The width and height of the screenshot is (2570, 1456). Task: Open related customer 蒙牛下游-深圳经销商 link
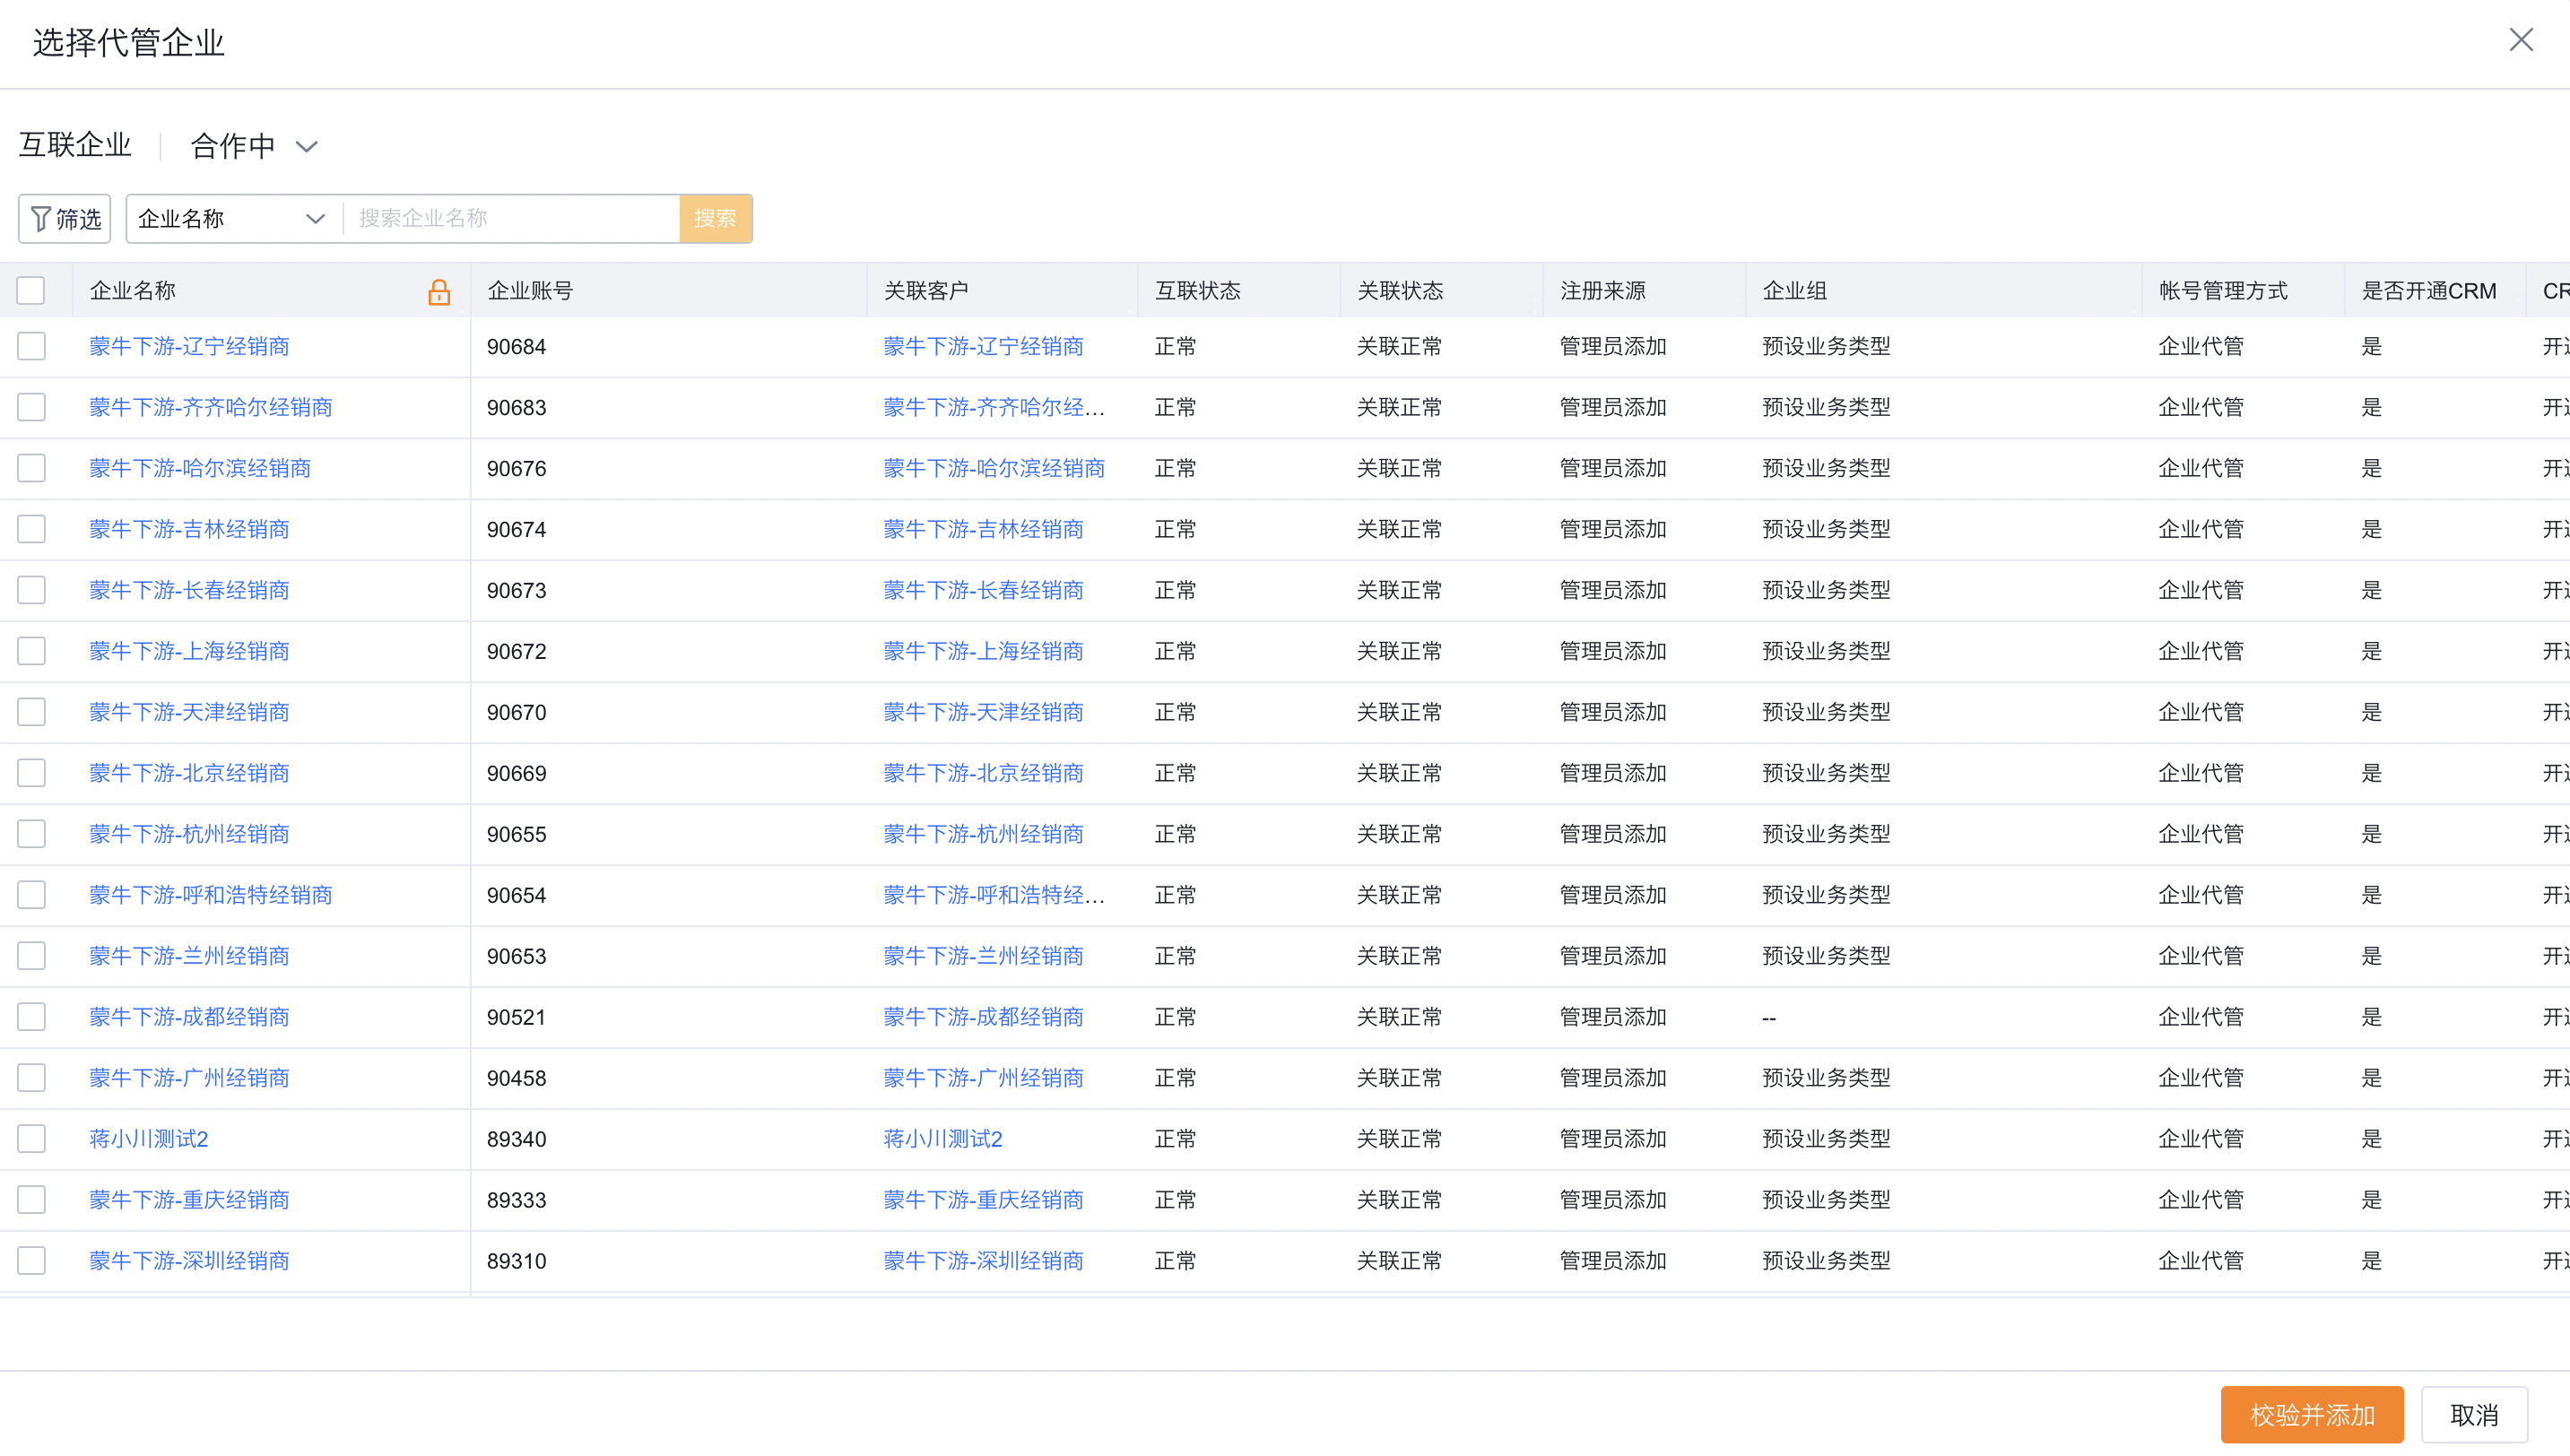(983, 1261)
